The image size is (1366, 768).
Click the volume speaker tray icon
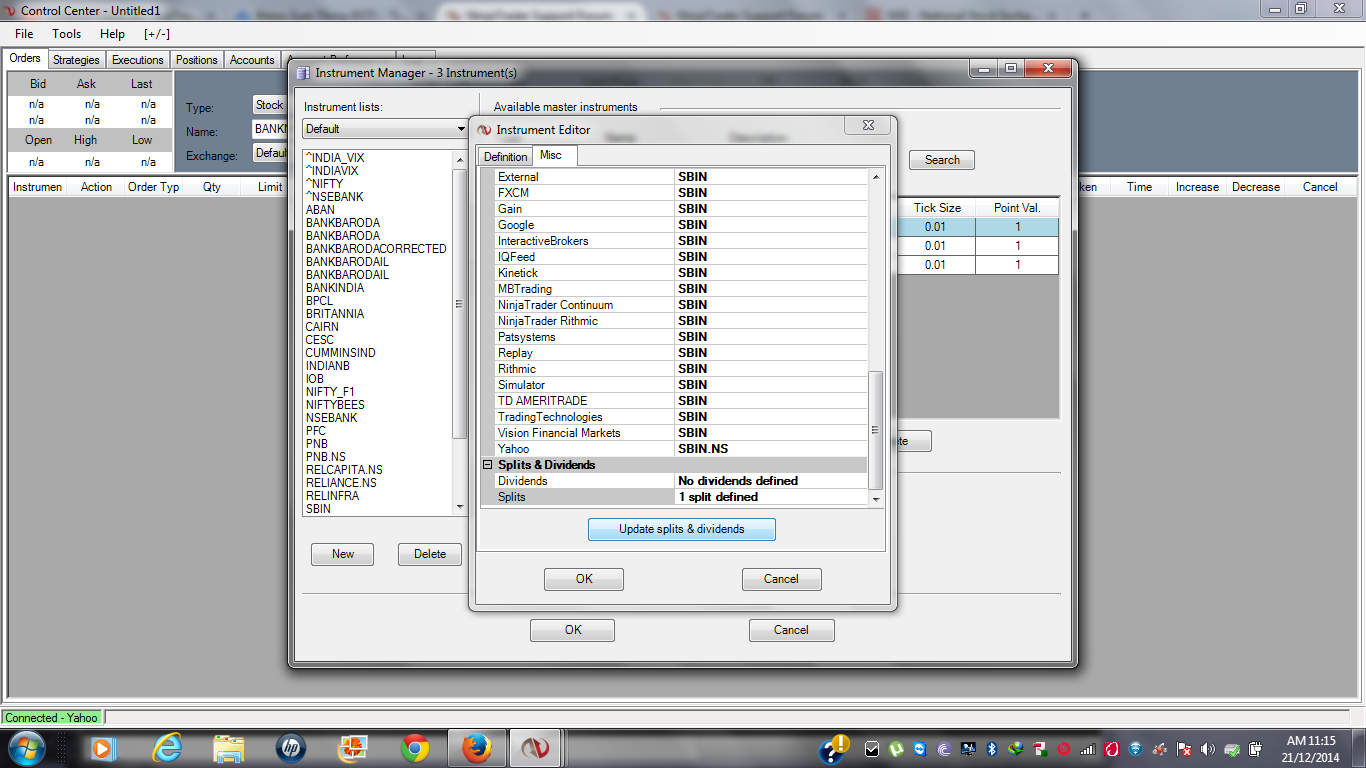pyautogui.click(x=1208, y=749)
